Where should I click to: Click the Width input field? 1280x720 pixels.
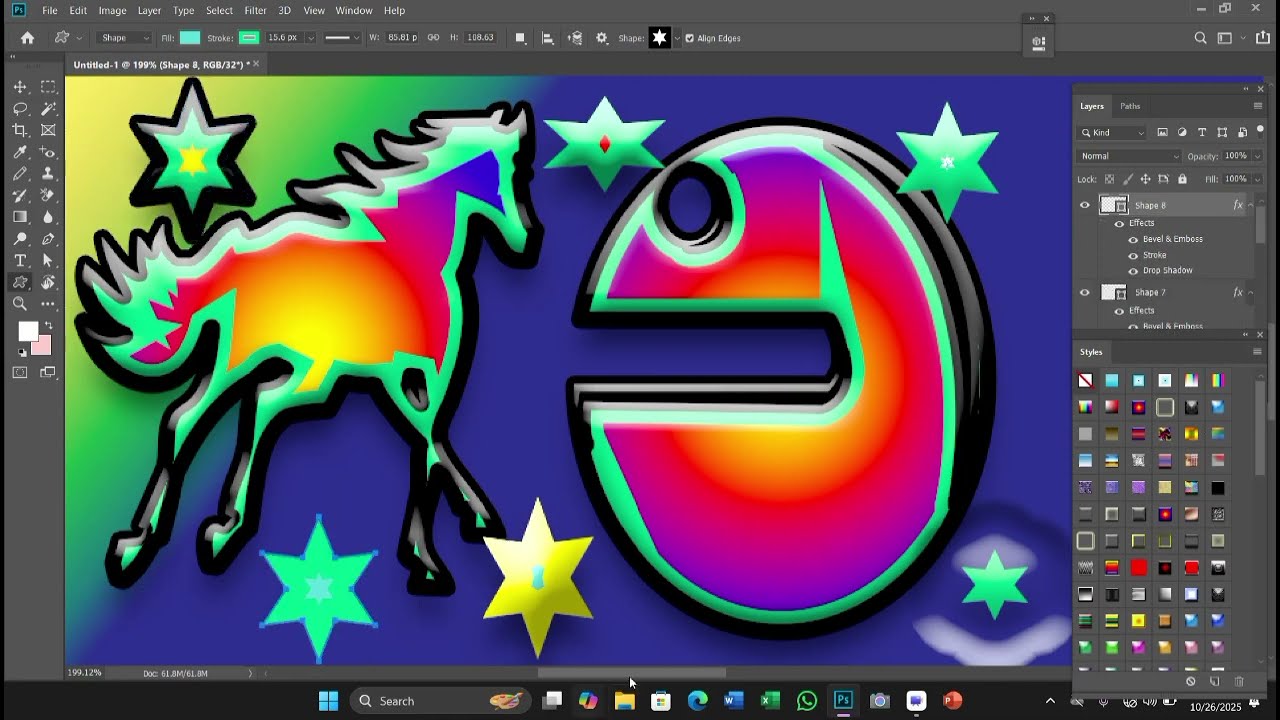[x=402, y=38]
